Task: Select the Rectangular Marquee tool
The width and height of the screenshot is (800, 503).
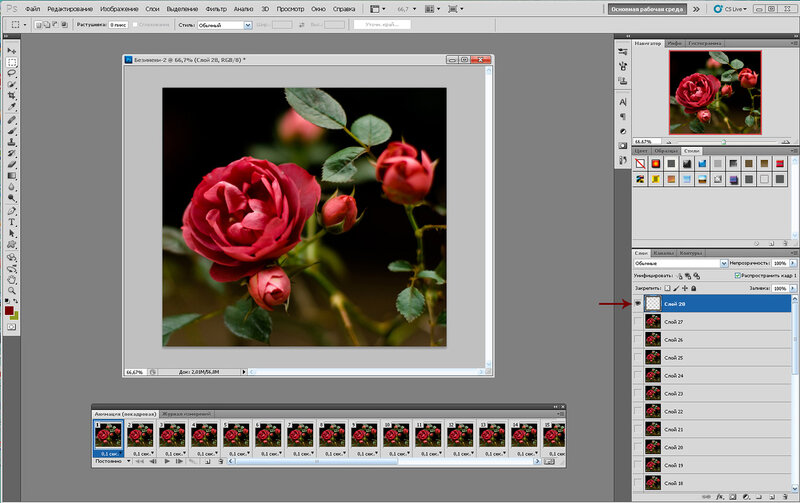Action: click(x=11, y=62)
